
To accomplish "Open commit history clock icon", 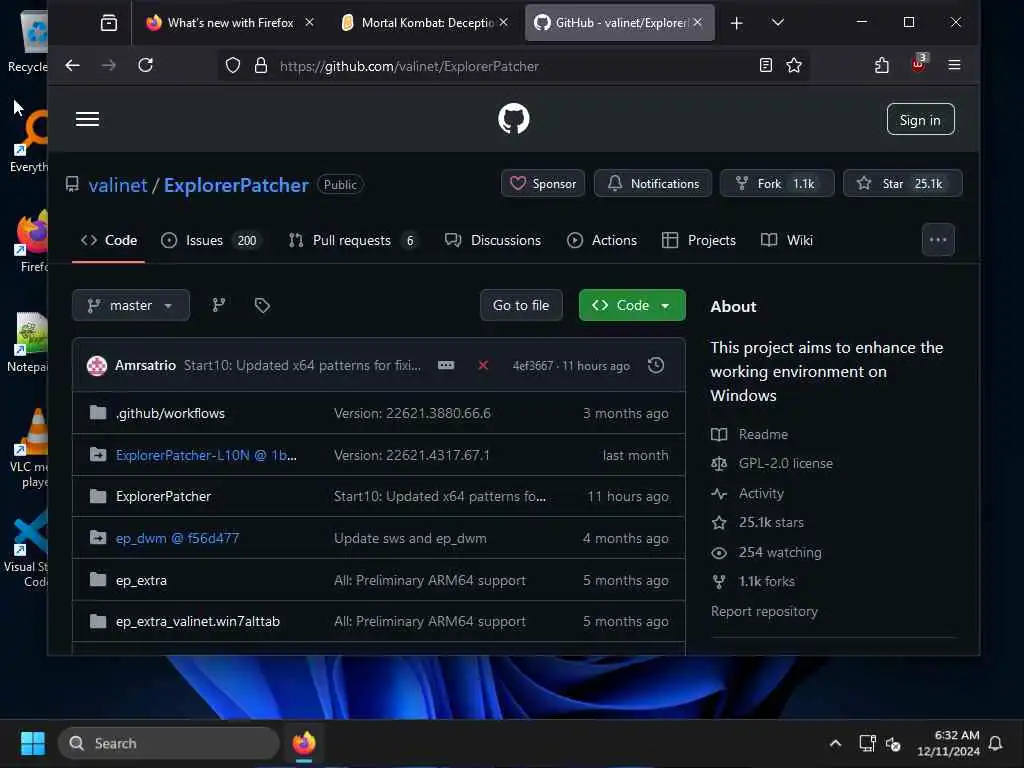I will 656,365.
